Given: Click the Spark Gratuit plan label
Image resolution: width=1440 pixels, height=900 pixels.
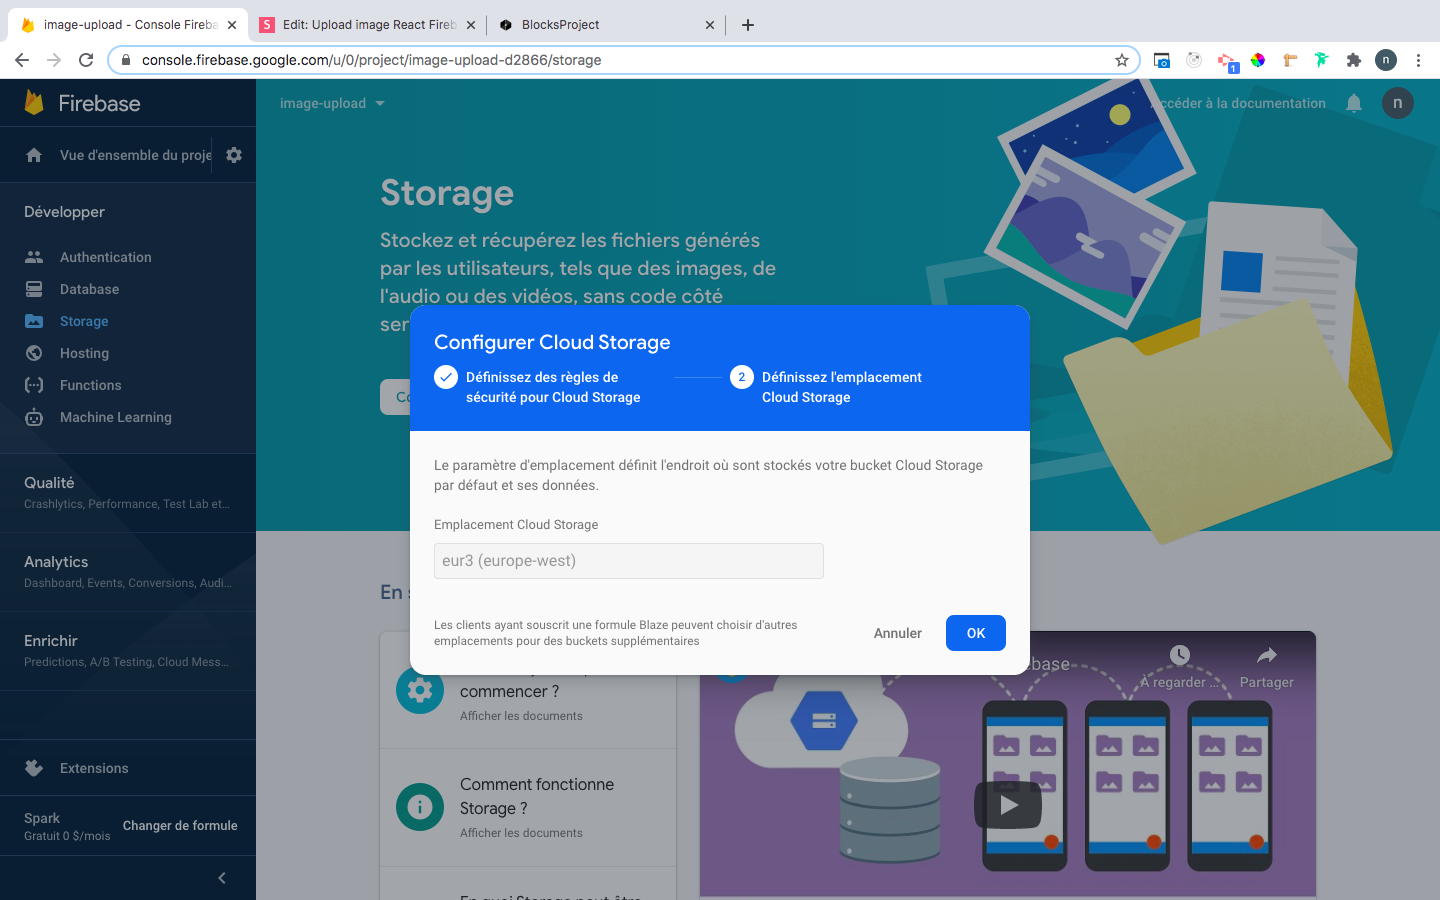Looking at the screenshot, I should 67,826.
